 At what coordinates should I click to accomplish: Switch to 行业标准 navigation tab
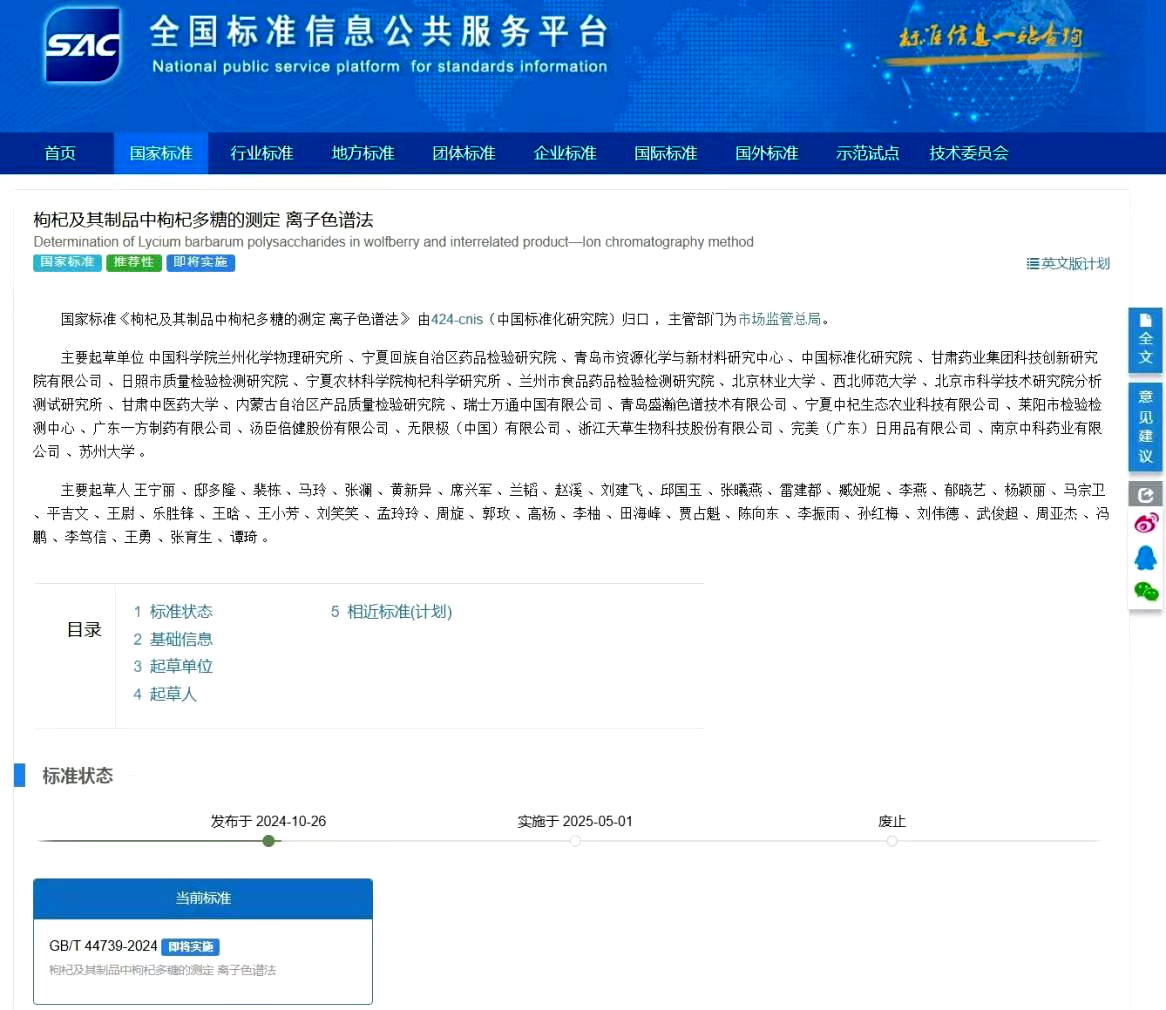point(262,153)
